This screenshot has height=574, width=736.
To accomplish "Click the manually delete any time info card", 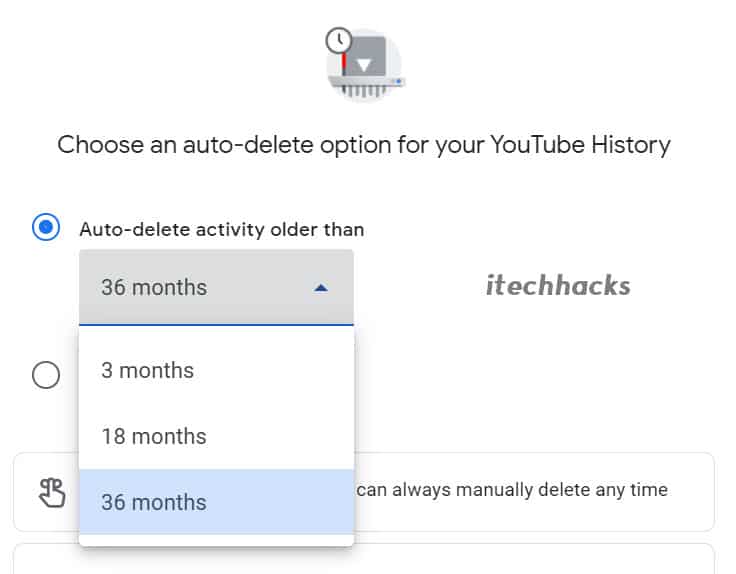I will pos(364,492).
